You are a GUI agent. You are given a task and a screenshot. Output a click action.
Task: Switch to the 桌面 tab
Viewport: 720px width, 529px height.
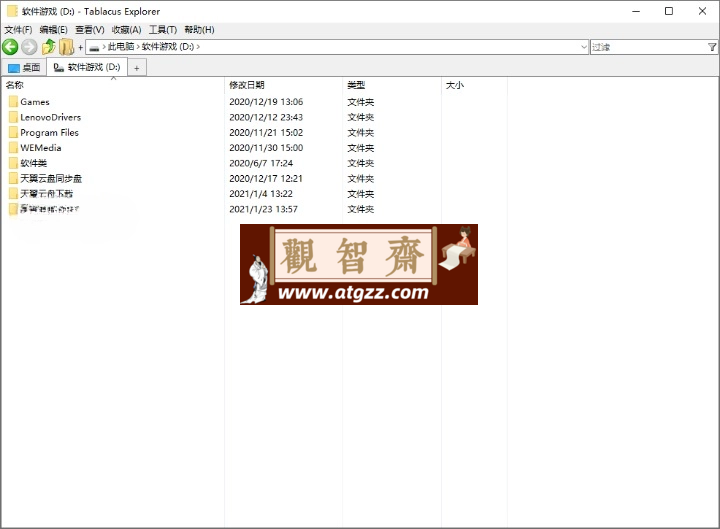[x=24, y=68]
